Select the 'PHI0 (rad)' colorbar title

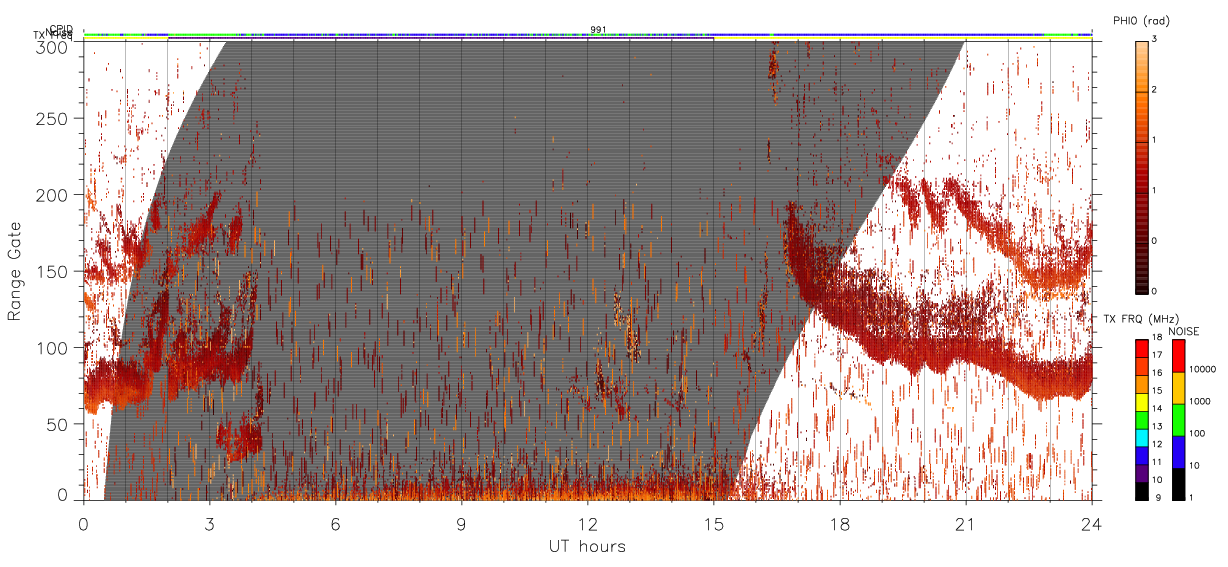pyautogui.click(x=1140, y=21)
